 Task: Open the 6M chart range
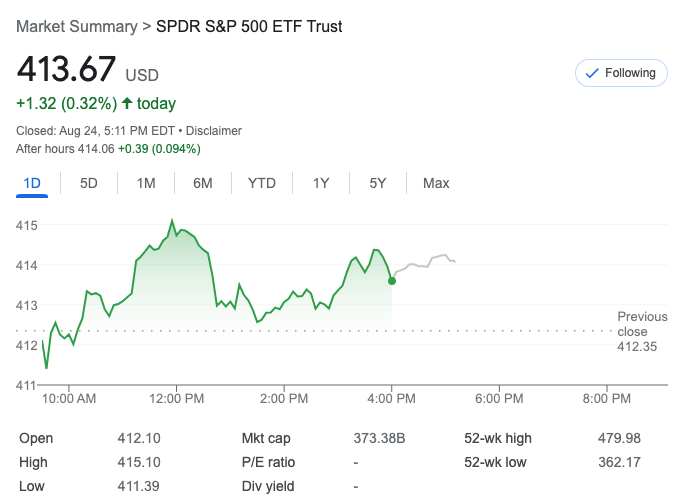pos(203,183)
